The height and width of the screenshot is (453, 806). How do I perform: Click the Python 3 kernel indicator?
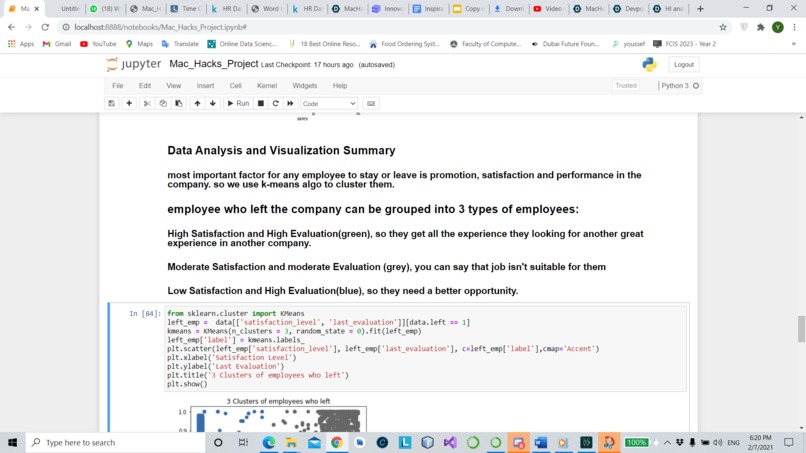(x=680, y=86)
